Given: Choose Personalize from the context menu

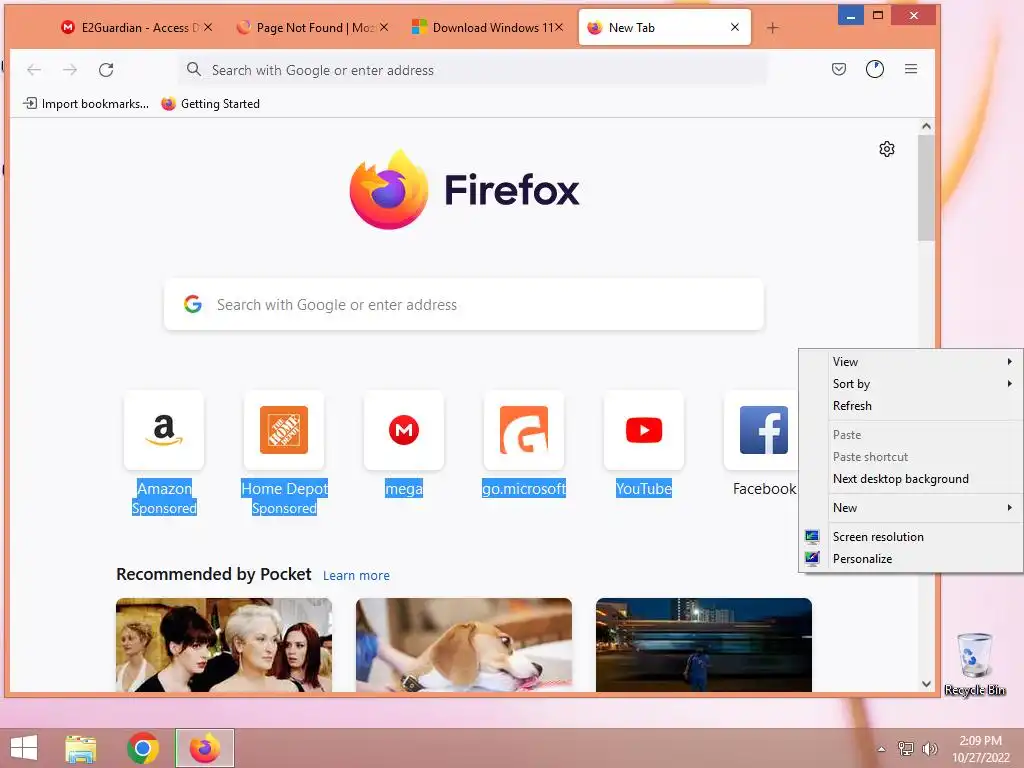Looking at the screenshot, I should click(x=911, y=558).
